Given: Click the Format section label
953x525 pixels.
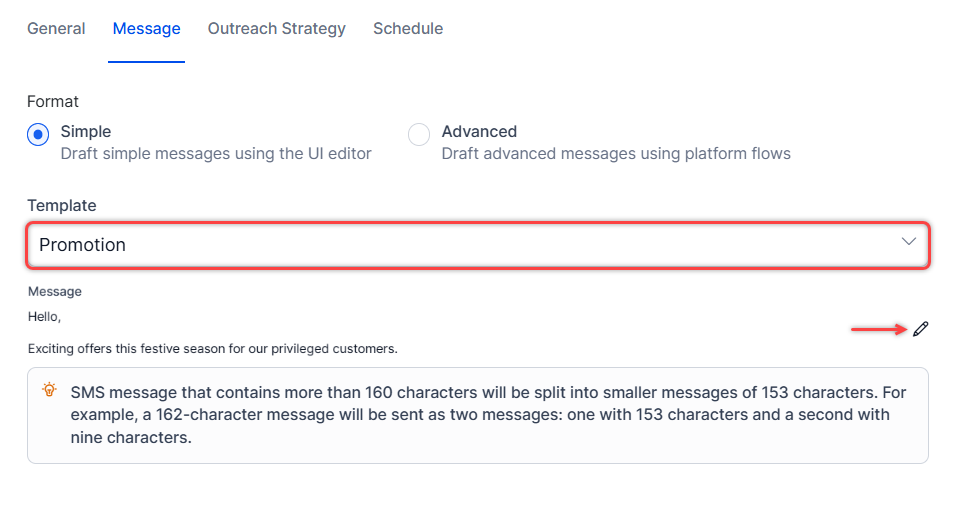Looking at the screenshot, I should pos(53,101).
